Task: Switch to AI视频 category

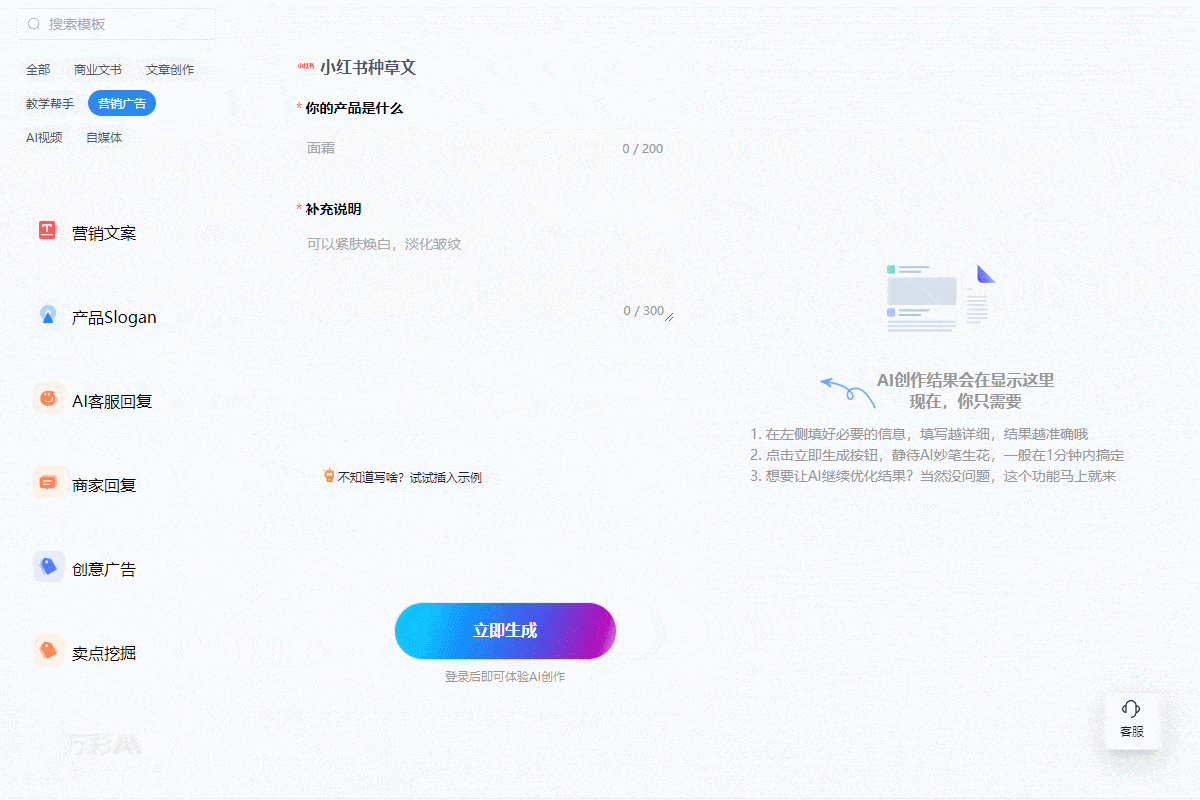Action: tap(44, 138)
